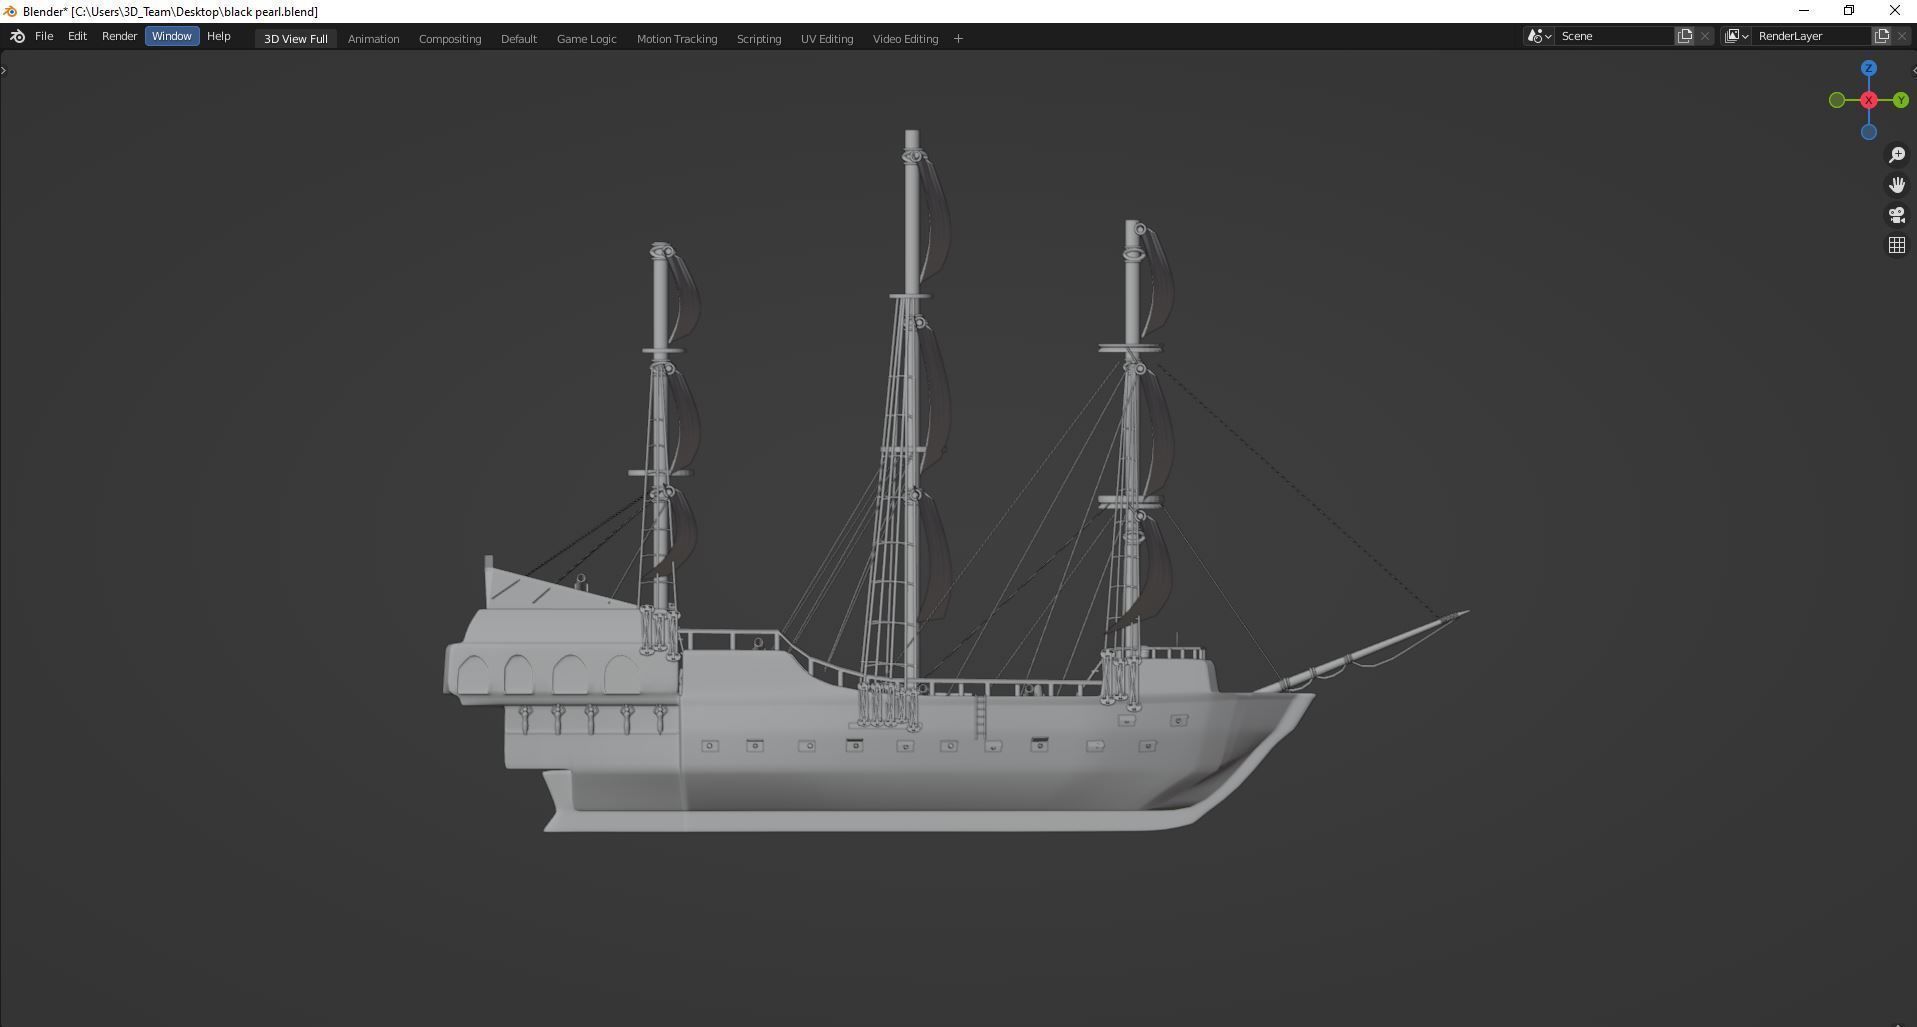1917x1027 pixels.
Task: Click the zoom view magnifier icon
Action: pos(1897,155)
